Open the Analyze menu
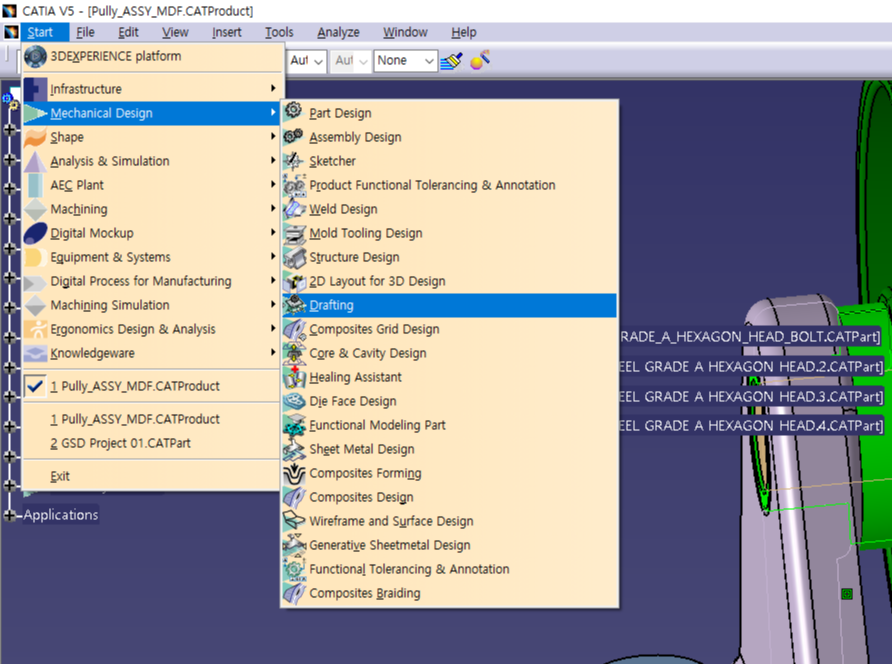Screen dimensions: 892x664 click(x=338, y=32)
